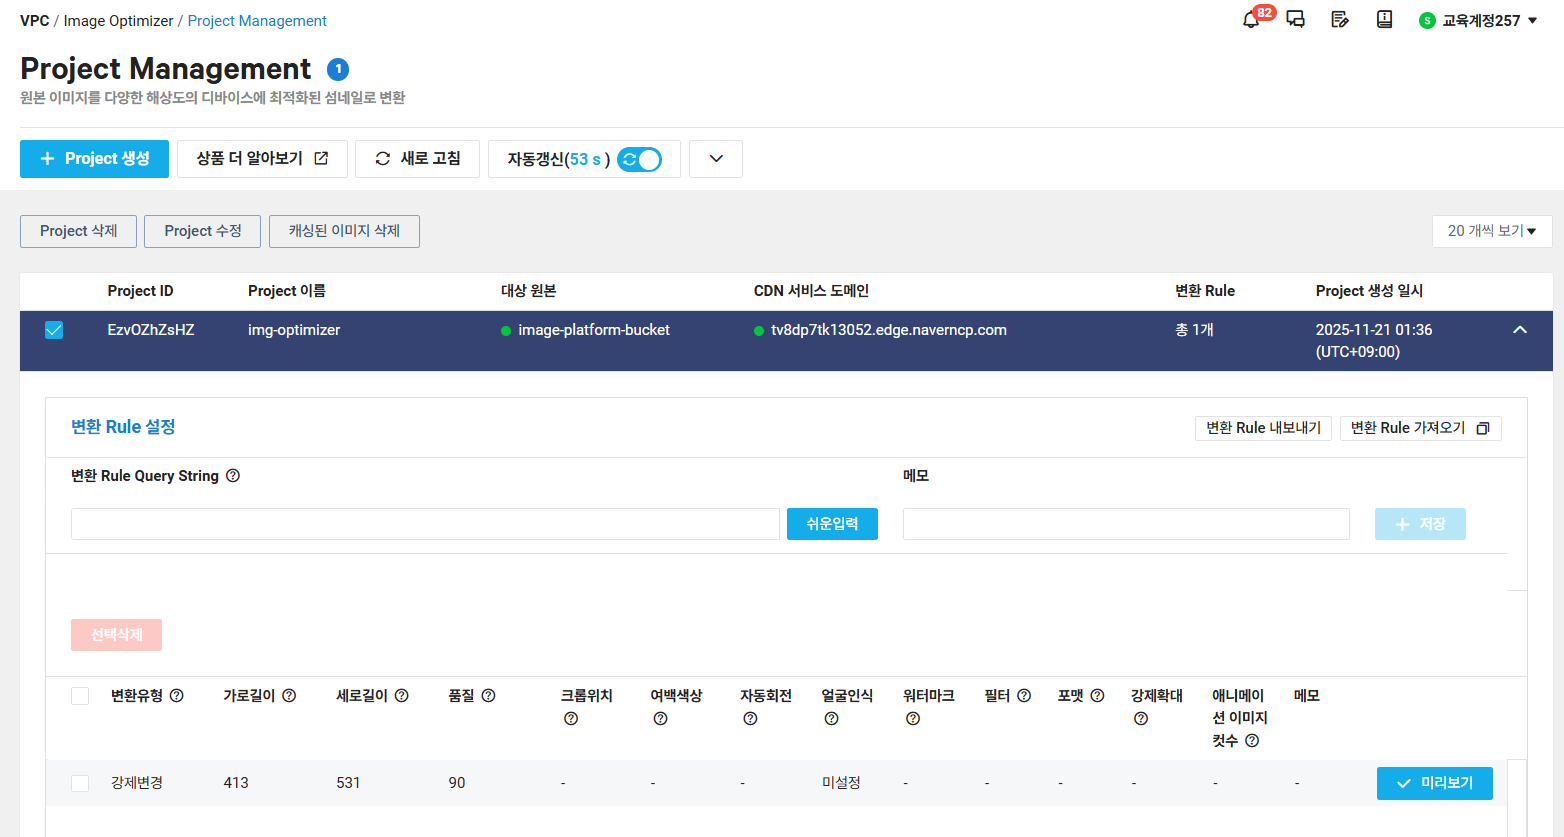
Task: Click the Project 생성 button
Action: pos(94,159)
